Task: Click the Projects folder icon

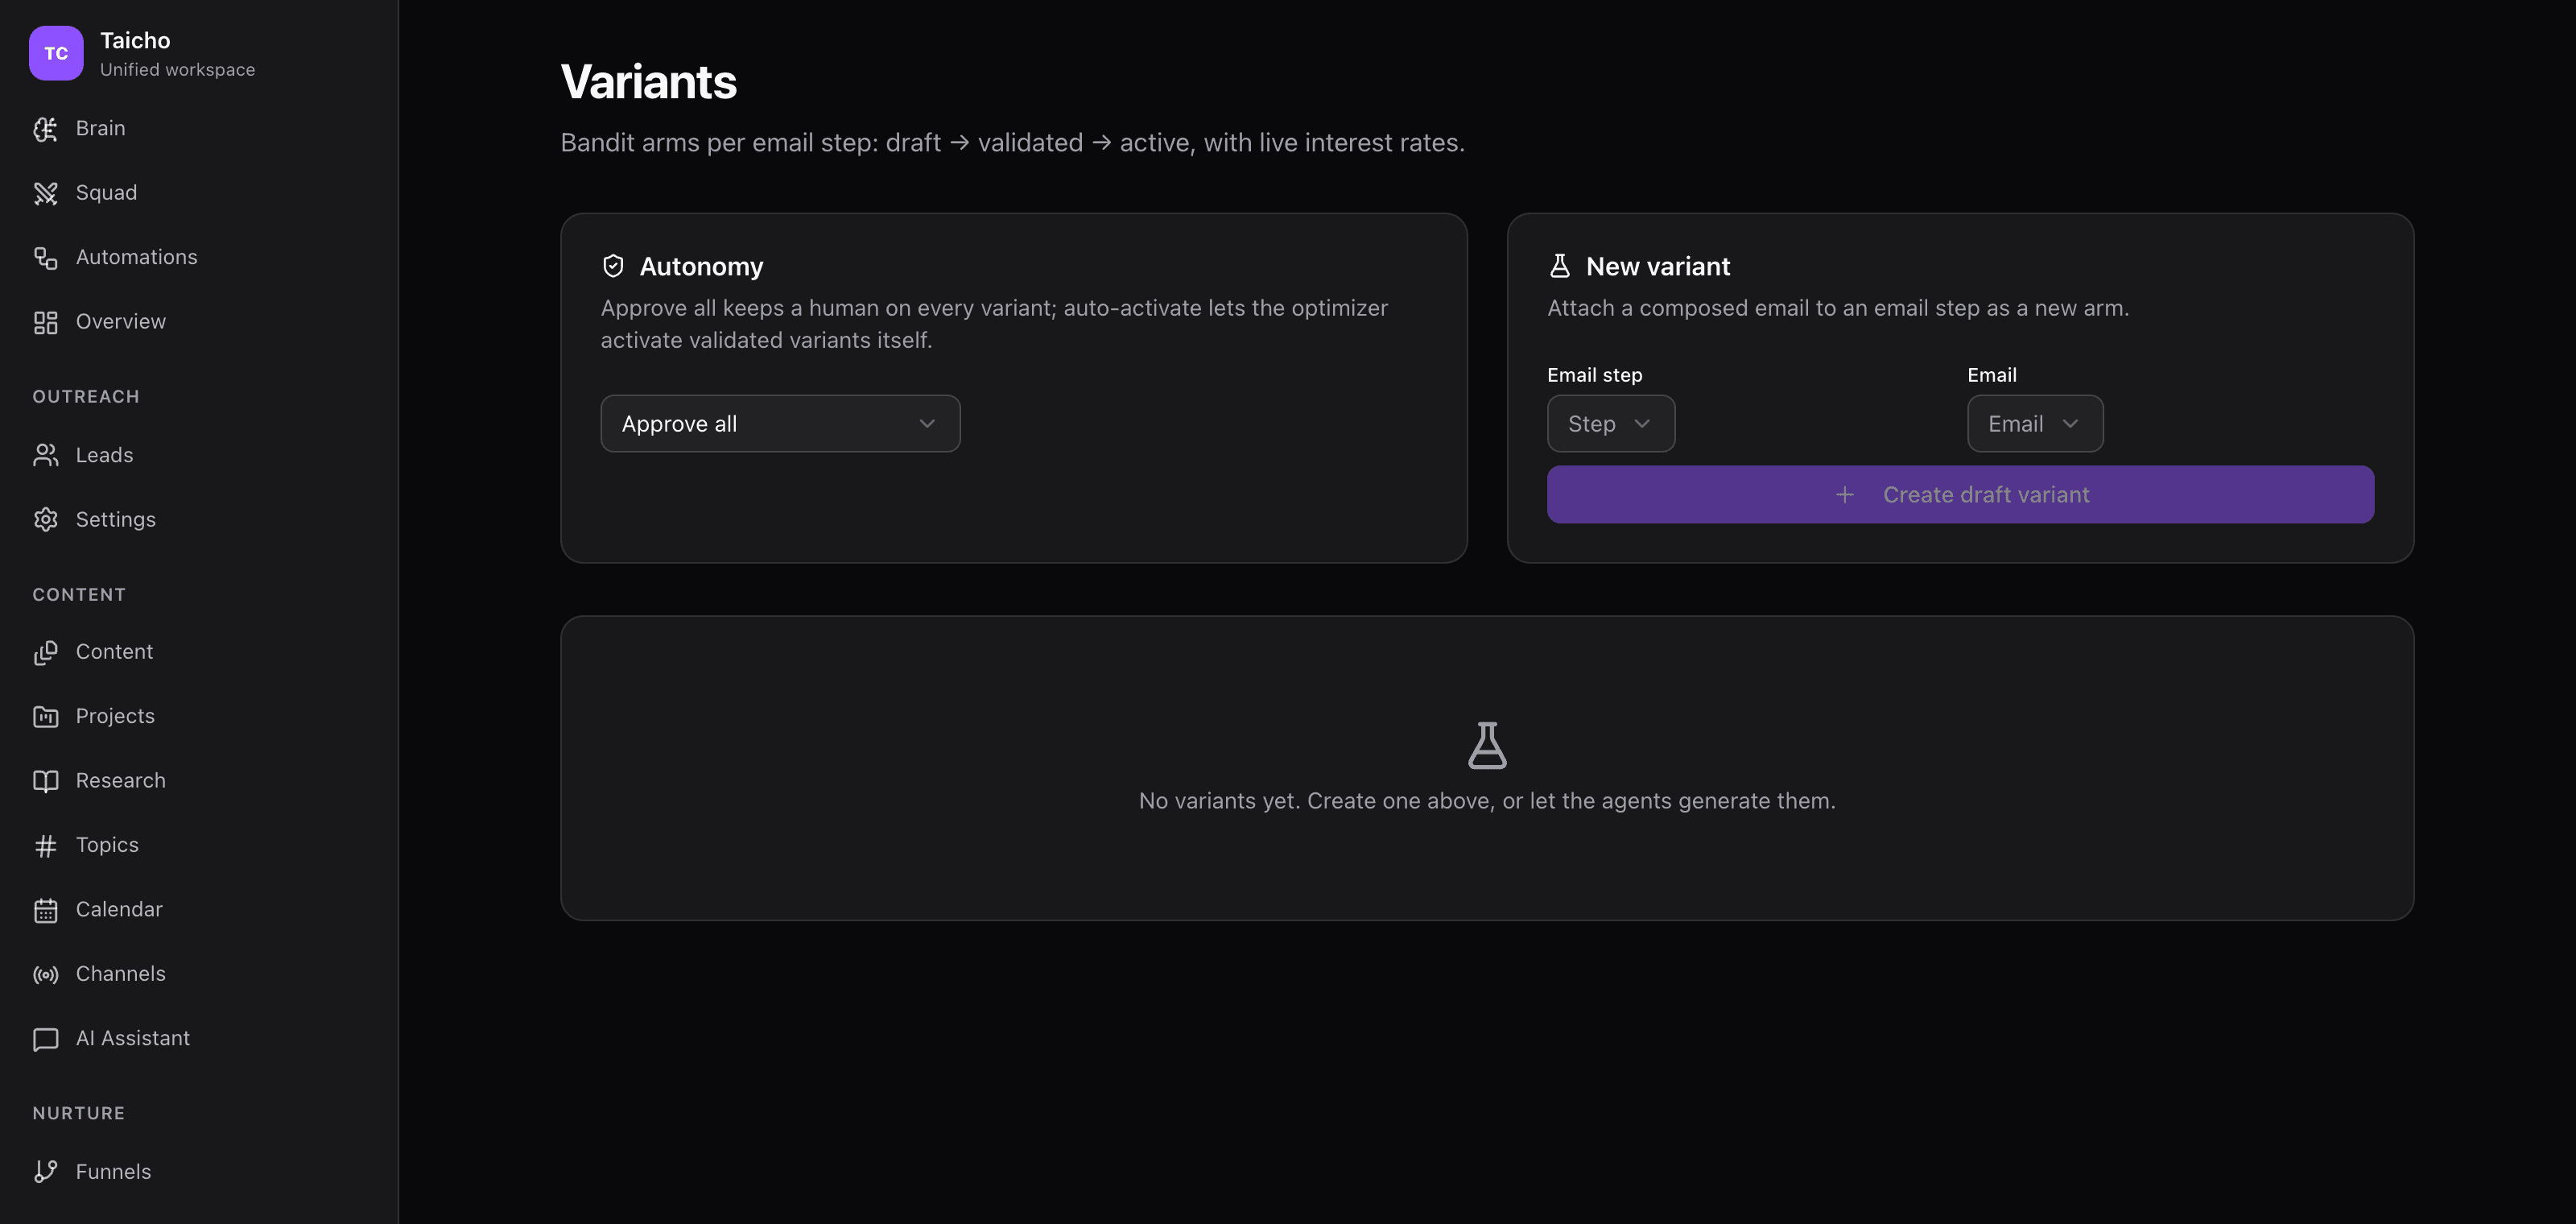Action: (x=45, y=716)
